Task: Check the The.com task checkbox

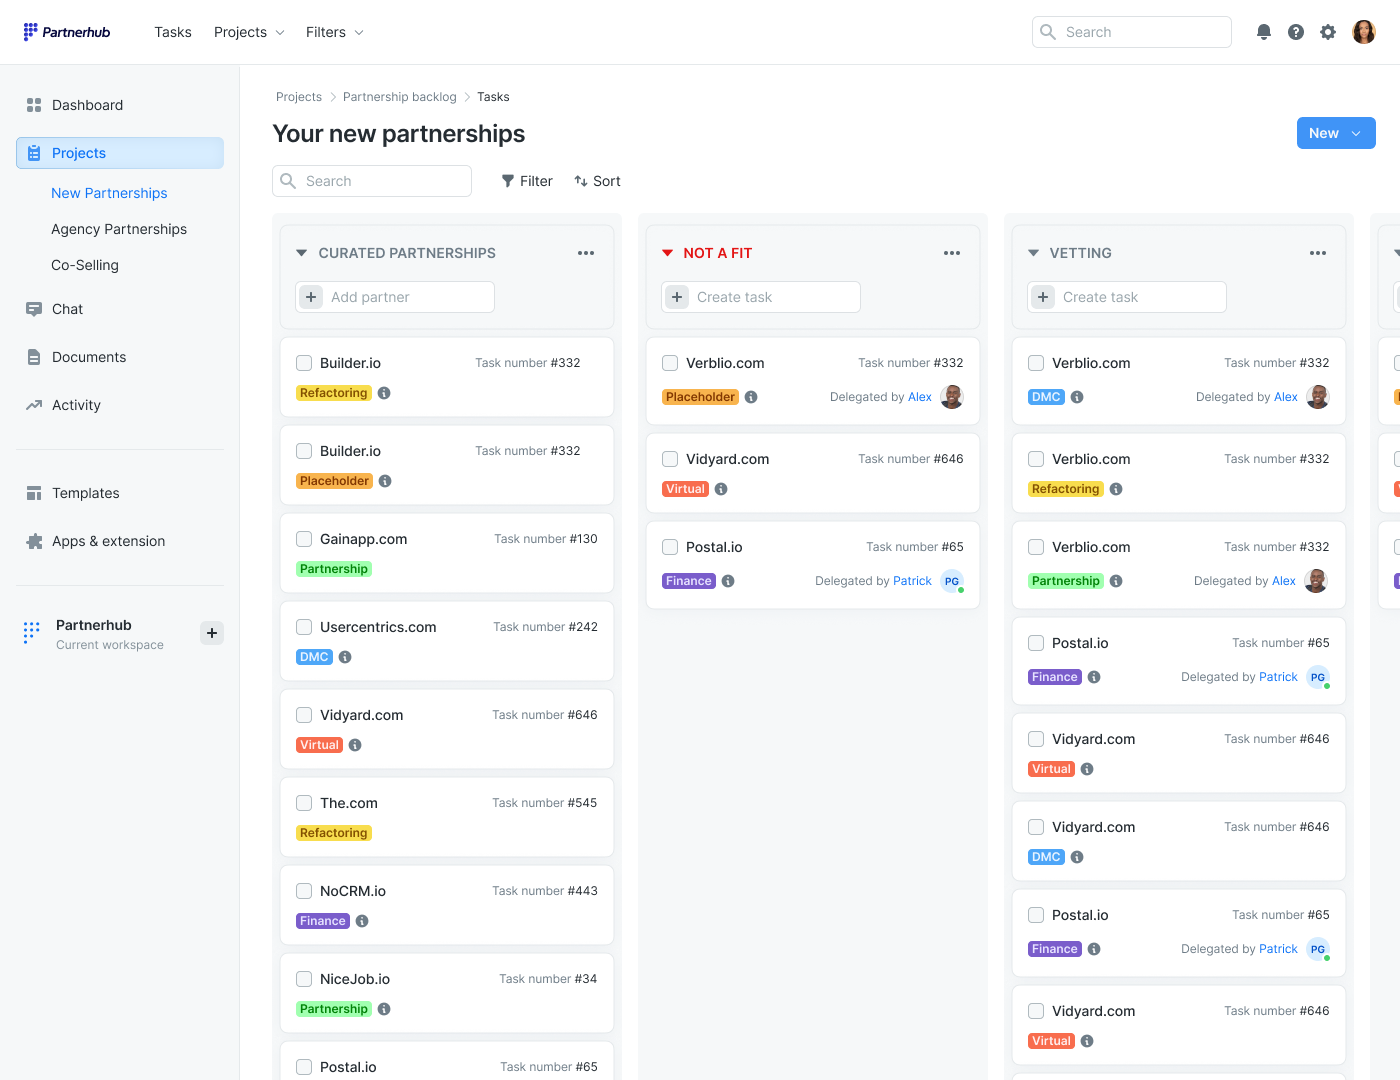Action: (x=304, y=803)
